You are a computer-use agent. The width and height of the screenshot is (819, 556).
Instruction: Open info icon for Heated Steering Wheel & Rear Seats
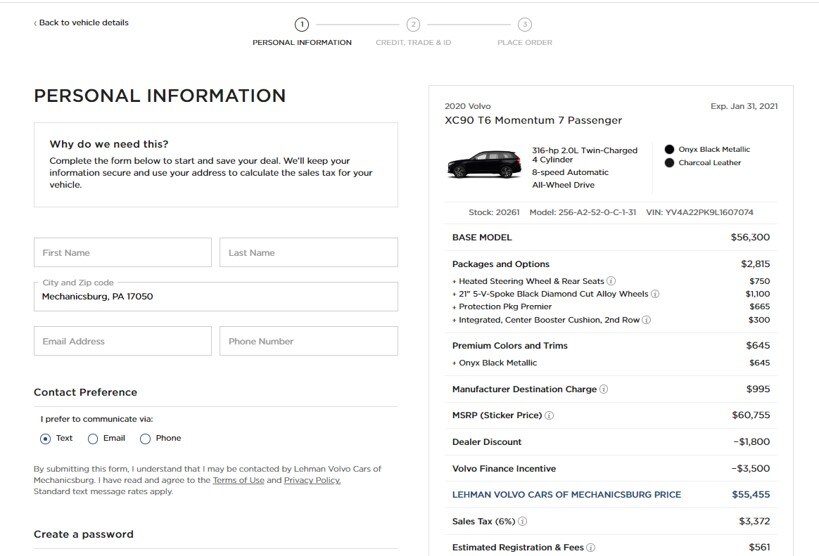coord(611,281)
